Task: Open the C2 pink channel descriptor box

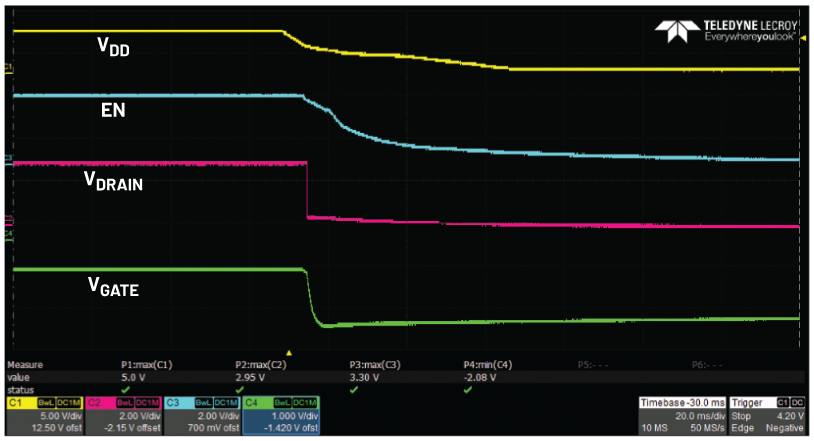Action: pyautogui.click(x=122, y=415)
